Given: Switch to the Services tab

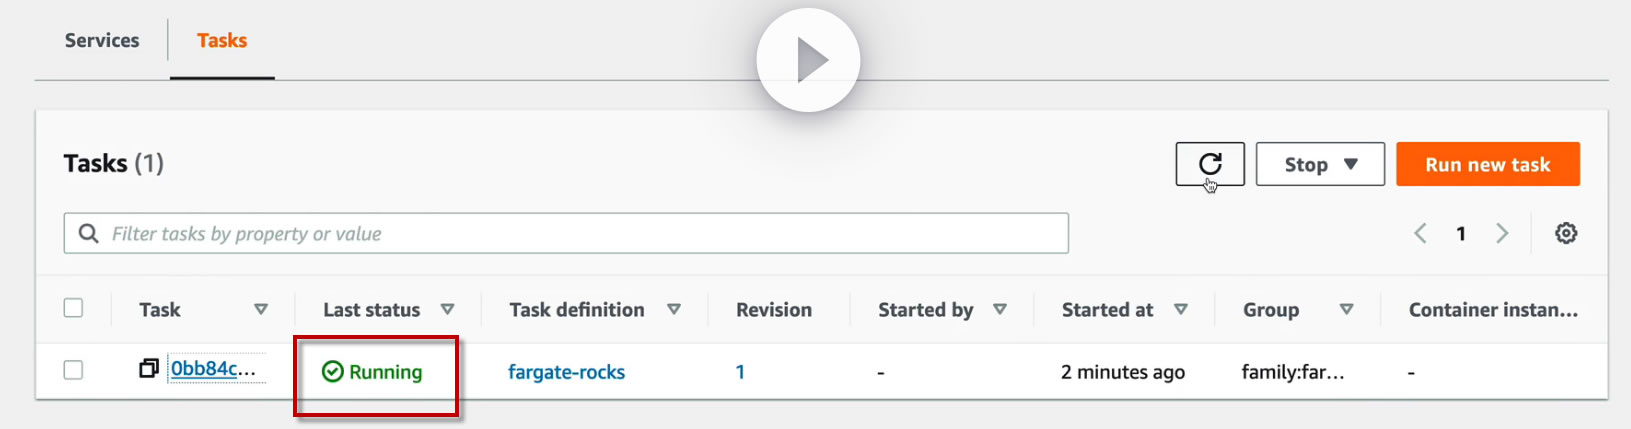Looking at the screenshot, I should [x=102, y=41].
